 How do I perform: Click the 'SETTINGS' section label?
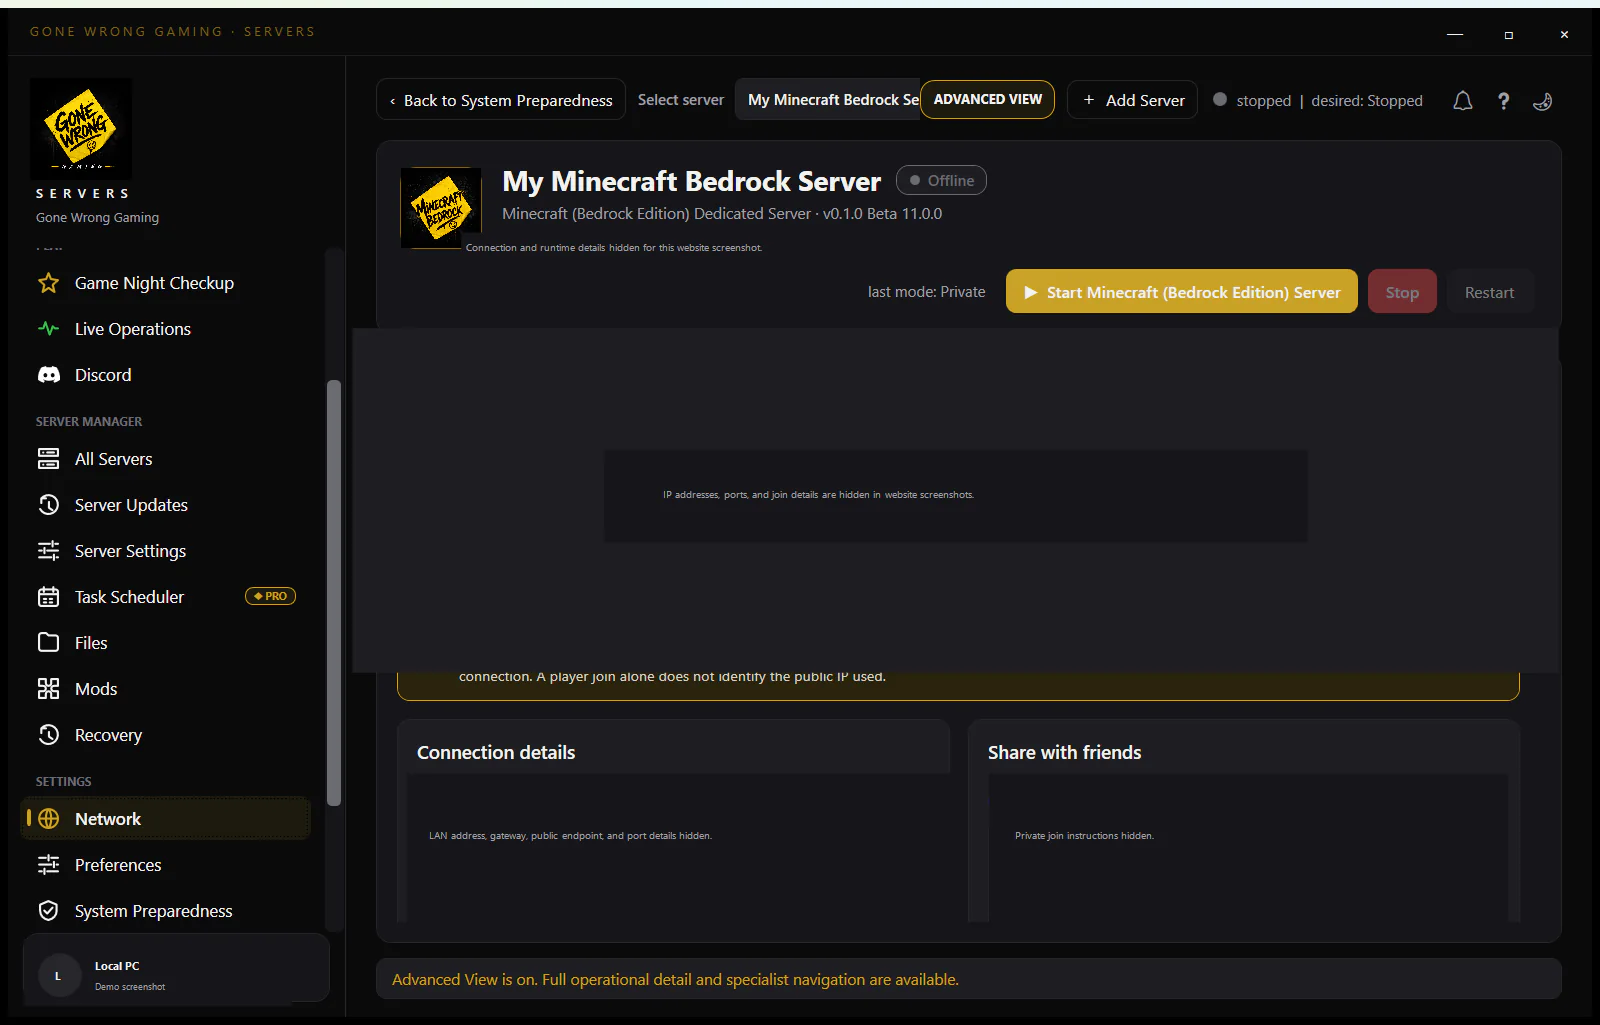click(64, 782)
